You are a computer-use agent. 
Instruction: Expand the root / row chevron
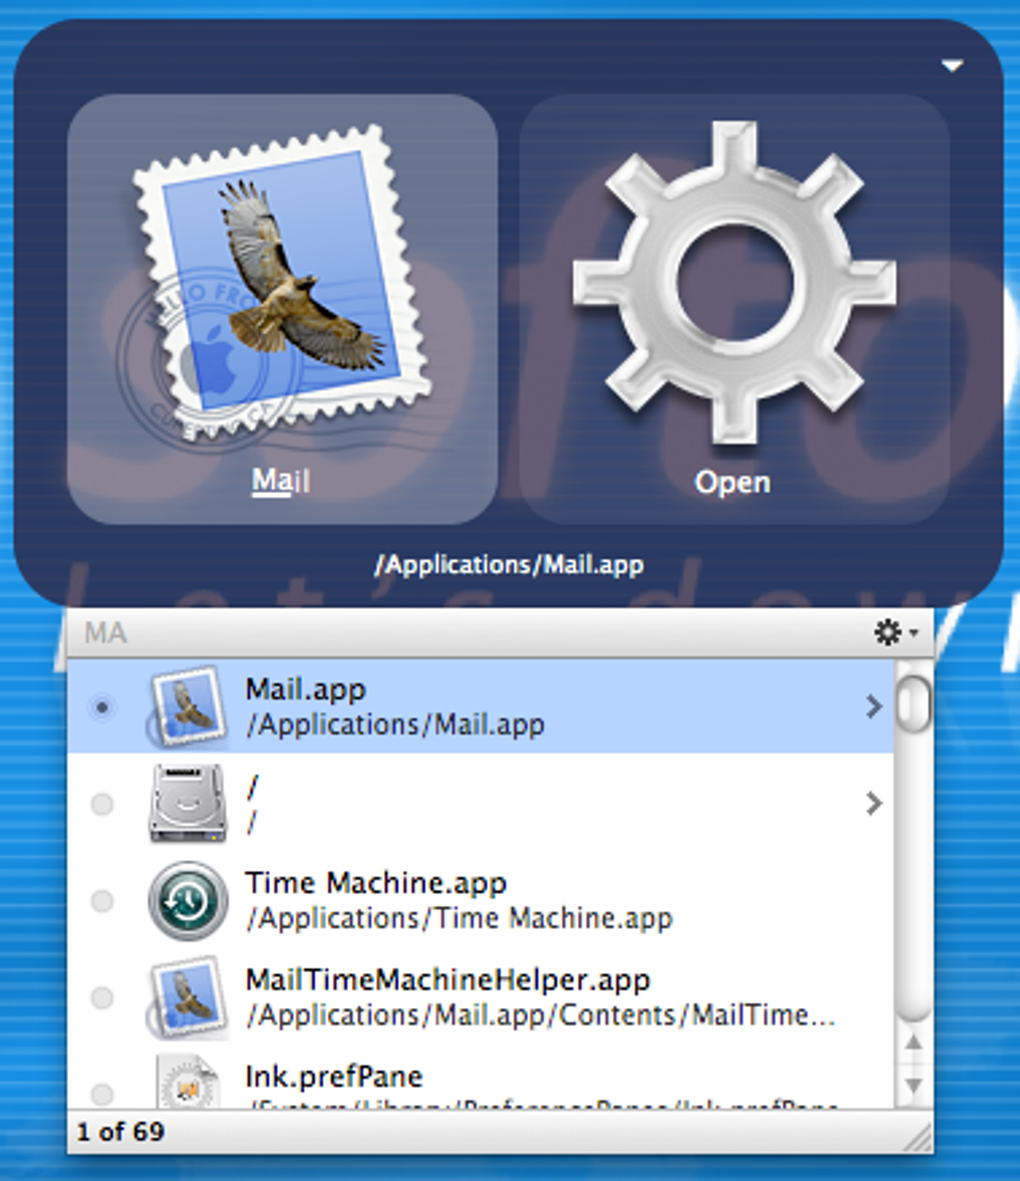coord(874,804)
